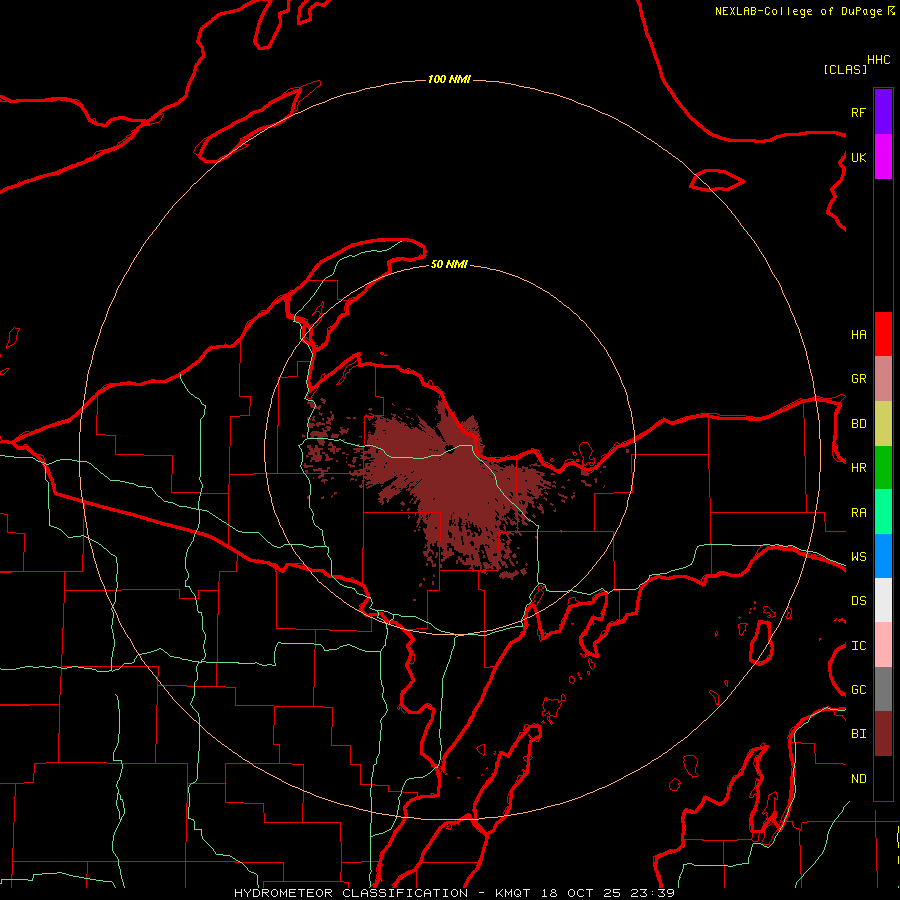Click the DS legend label
Image resolution: width=900 pixels, height=900 pixels.
pyautogui.click(x=858, y=601)
